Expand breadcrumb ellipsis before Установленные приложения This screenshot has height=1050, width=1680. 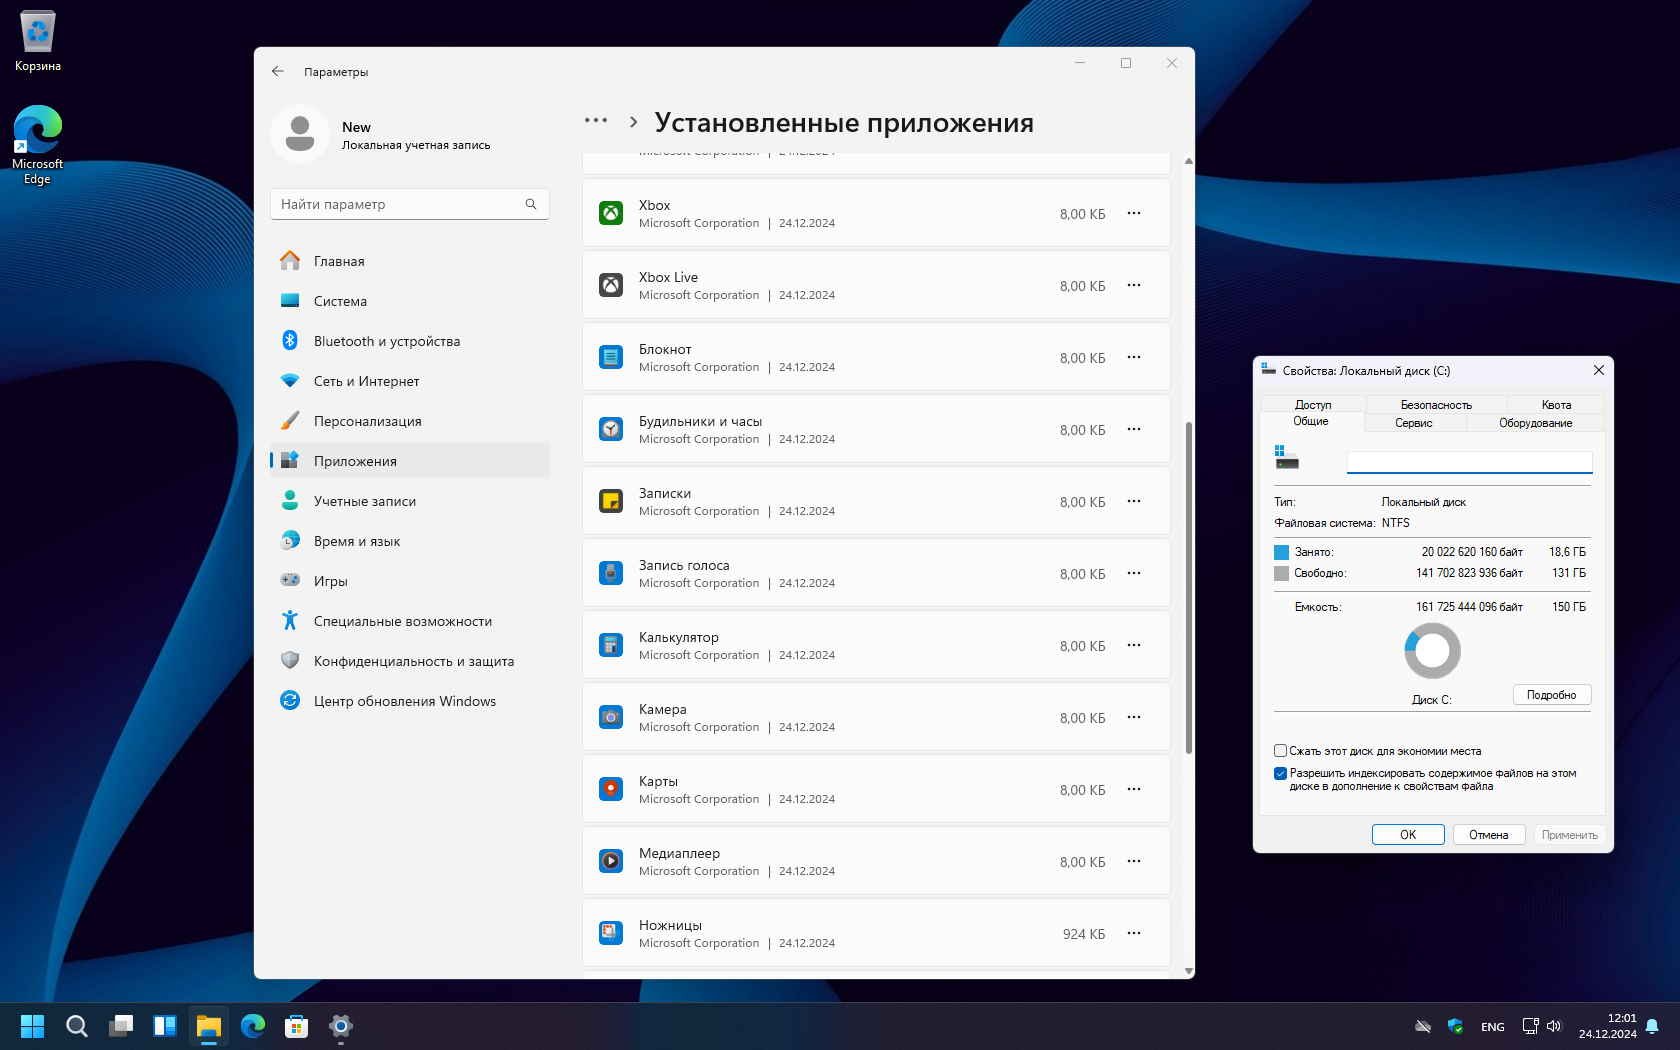point(596,121)
